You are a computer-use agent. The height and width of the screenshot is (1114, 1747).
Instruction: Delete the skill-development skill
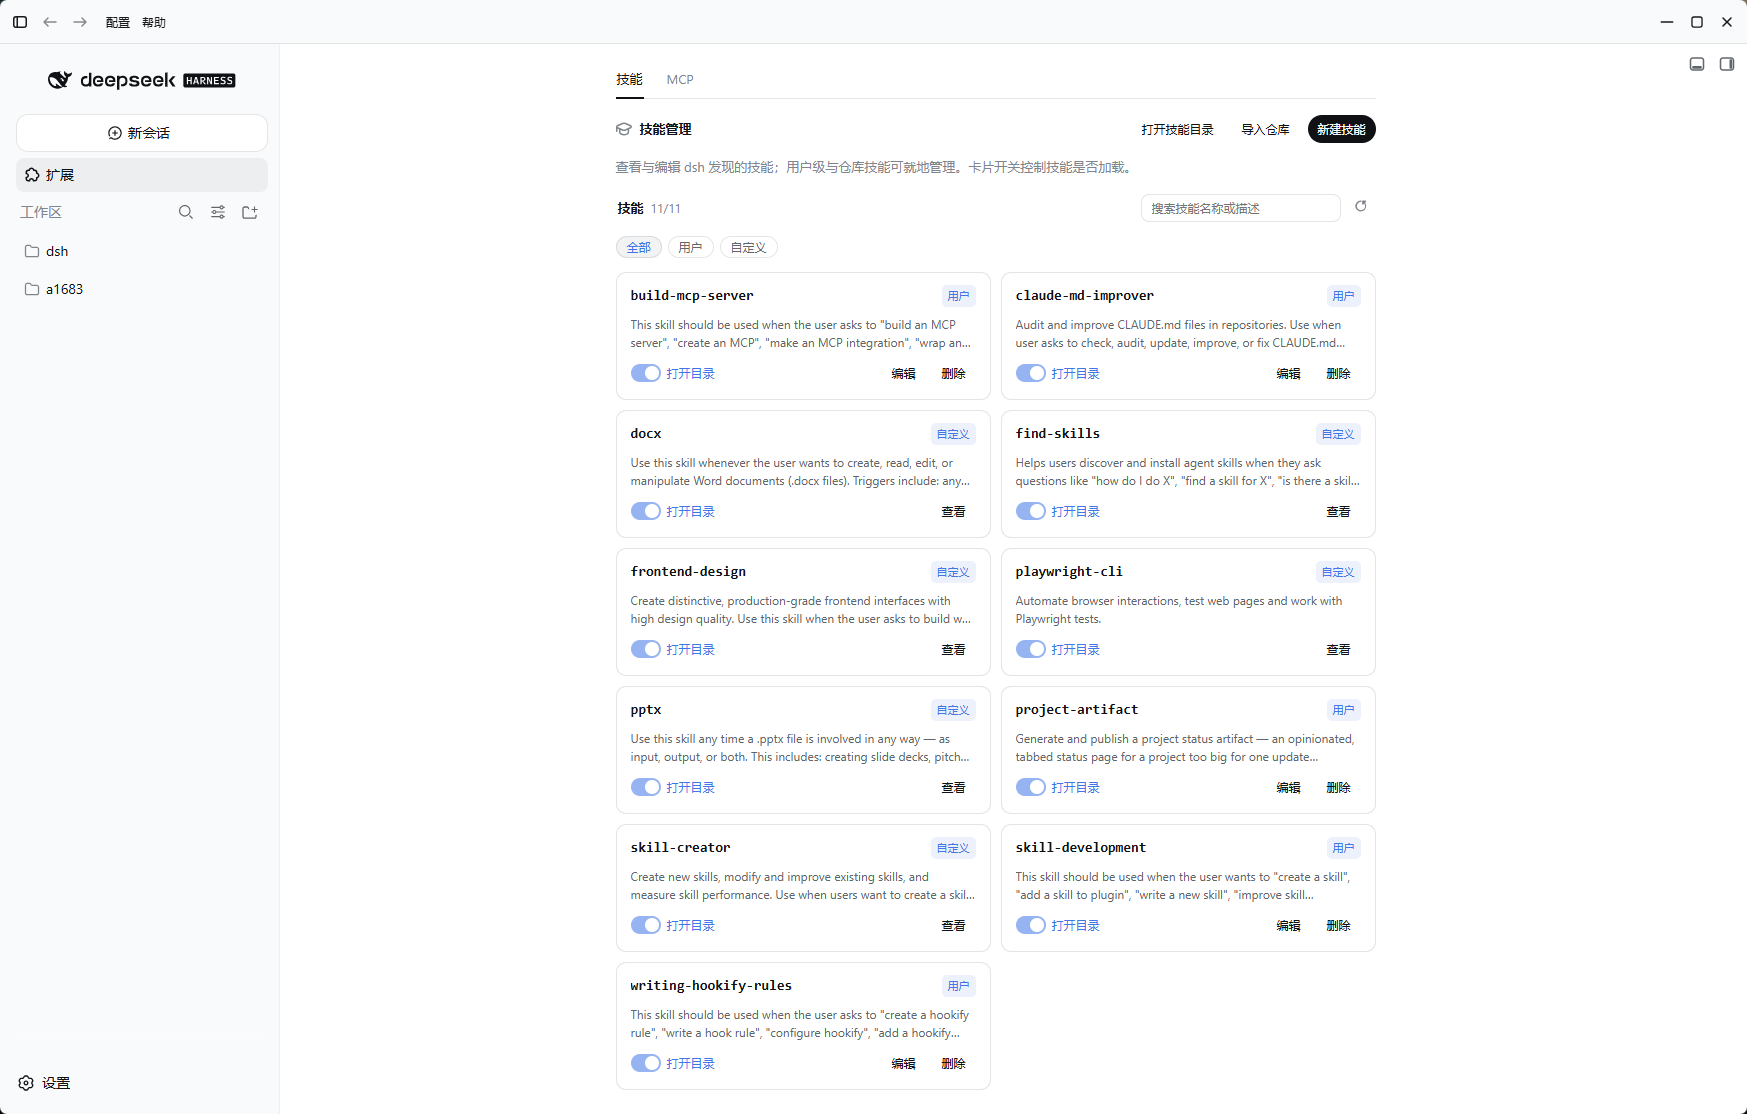pos(1339,925)
